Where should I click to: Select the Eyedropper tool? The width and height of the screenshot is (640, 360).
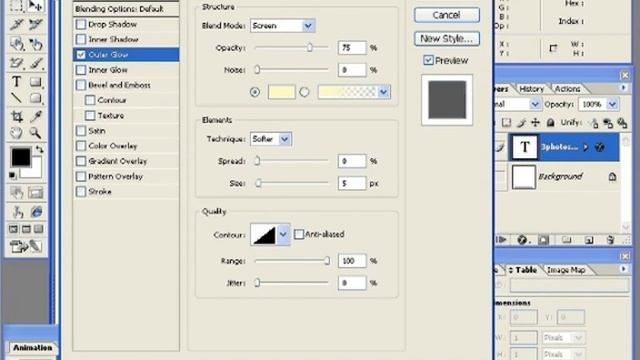tap(36, 116)
